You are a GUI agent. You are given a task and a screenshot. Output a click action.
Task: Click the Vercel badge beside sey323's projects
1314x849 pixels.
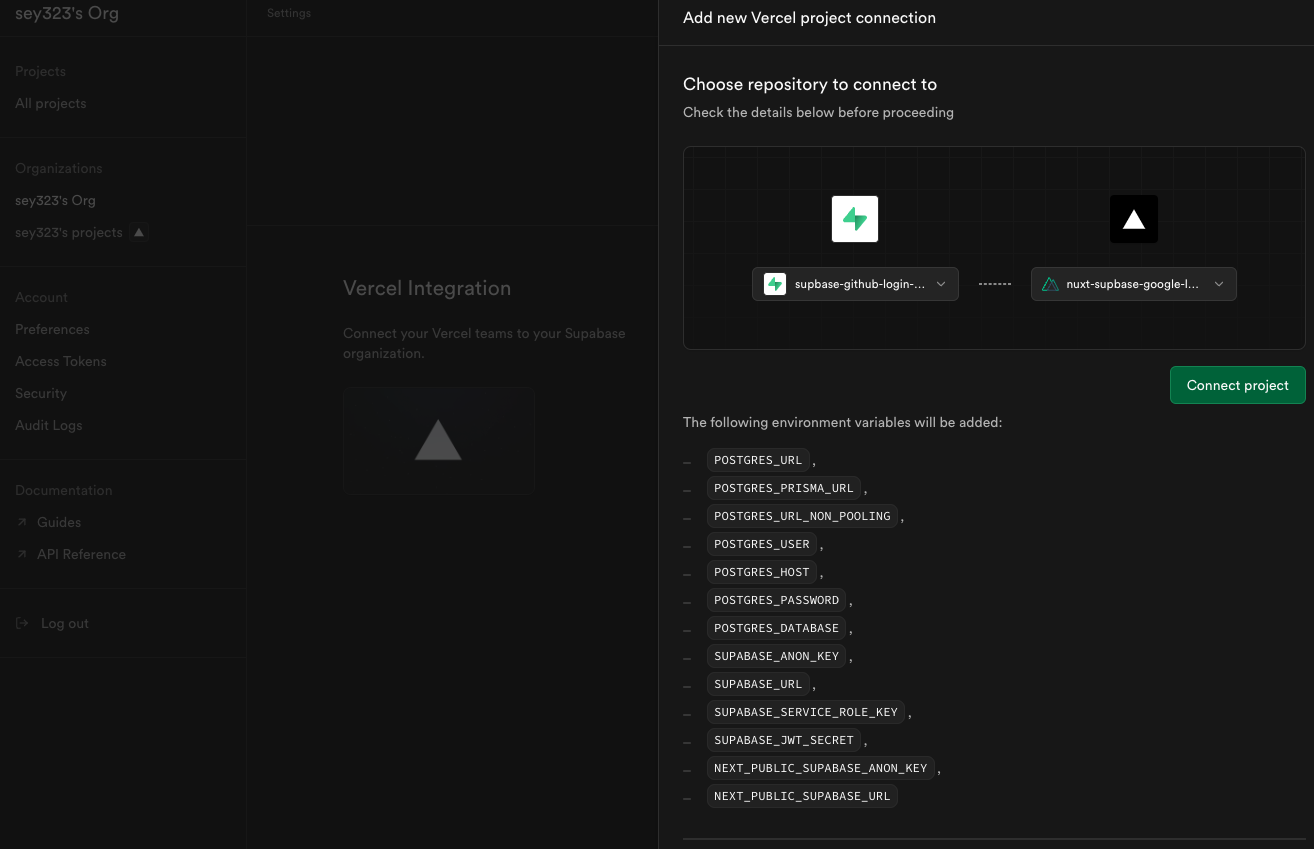click(x=139, y=232)
